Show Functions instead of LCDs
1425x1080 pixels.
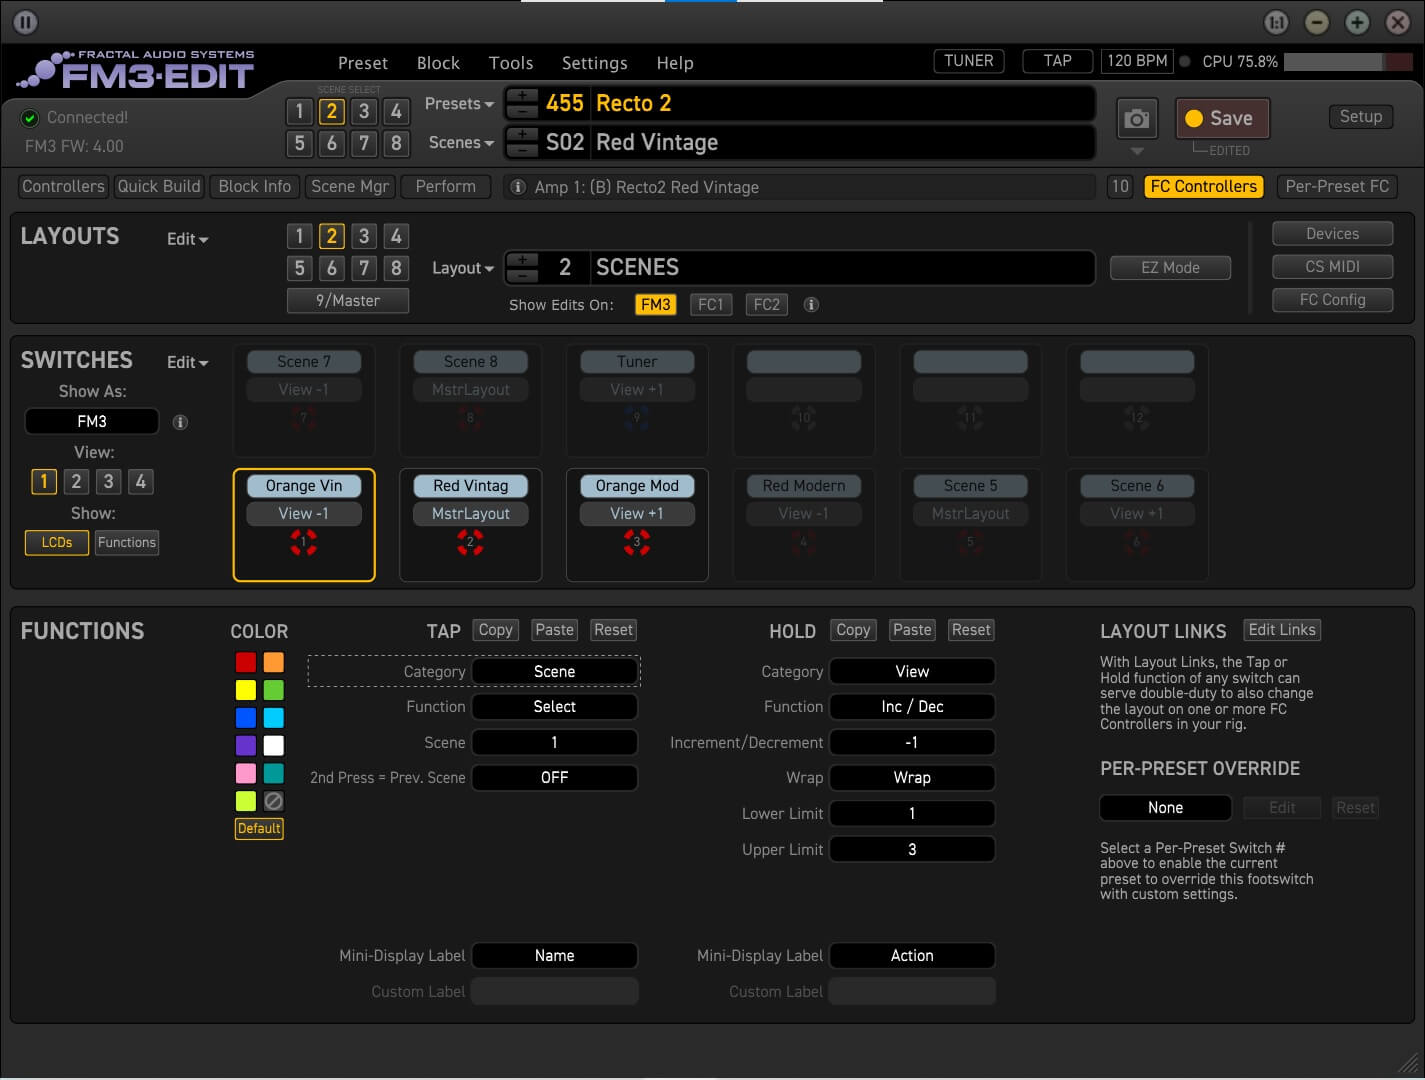(x=127, y=542)
